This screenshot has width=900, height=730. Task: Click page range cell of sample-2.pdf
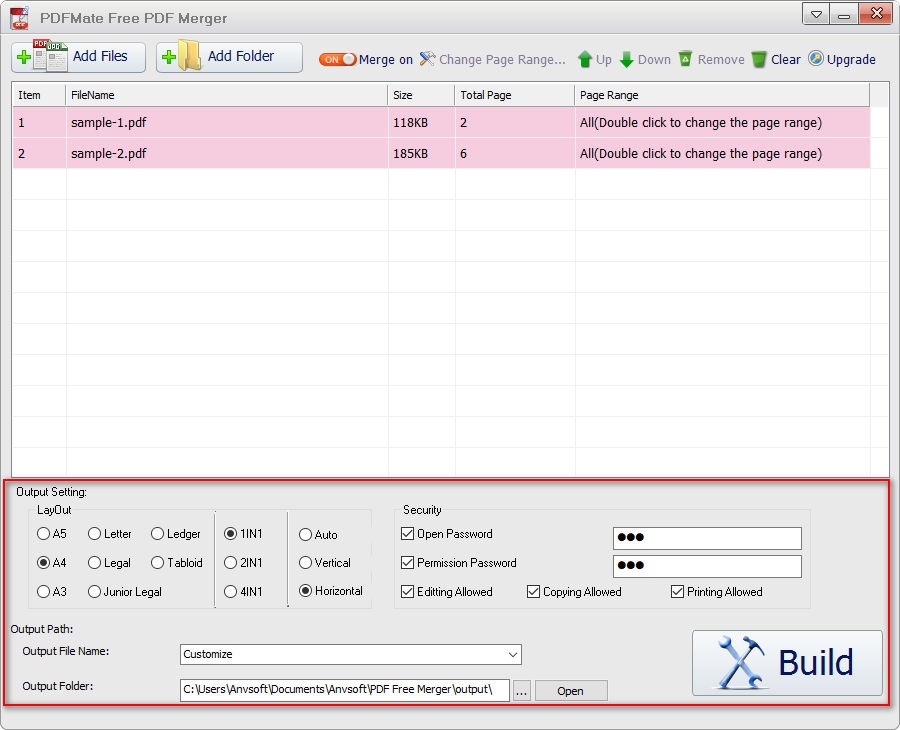click(722, 153)
